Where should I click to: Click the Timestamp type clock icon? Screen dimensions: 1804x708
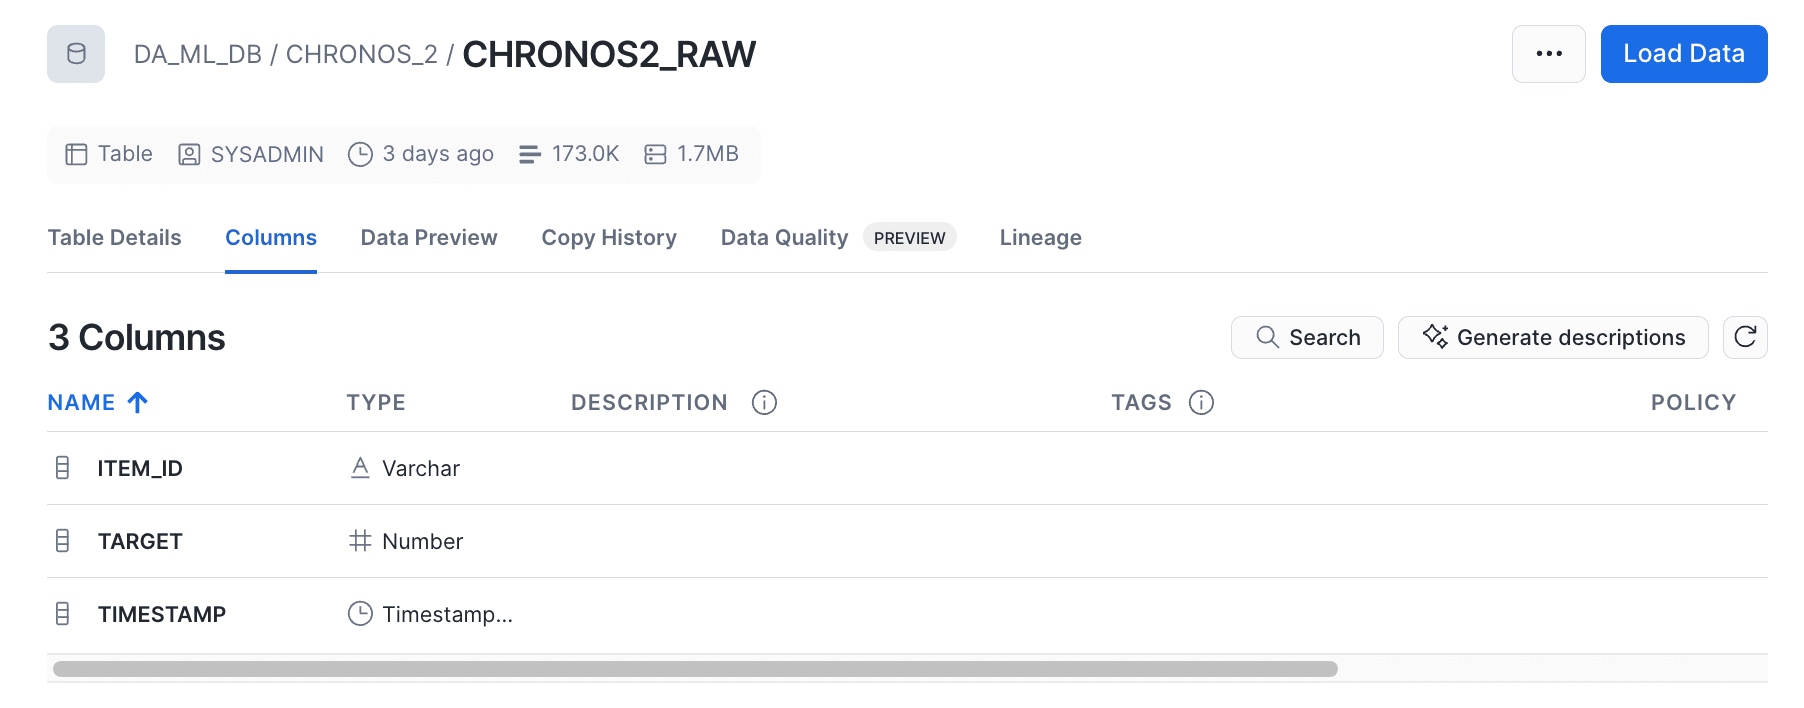pos(360,614)
